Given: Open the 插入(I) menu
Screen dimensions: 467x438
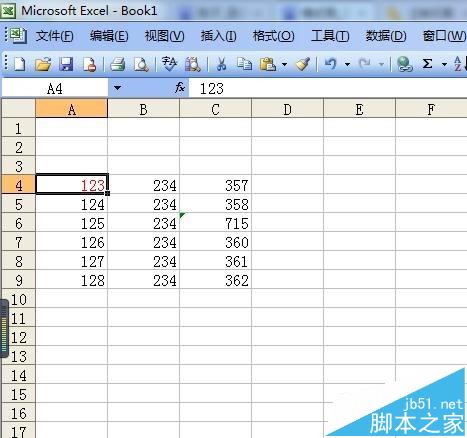Looking at the screenshot, I should point(219,36).
